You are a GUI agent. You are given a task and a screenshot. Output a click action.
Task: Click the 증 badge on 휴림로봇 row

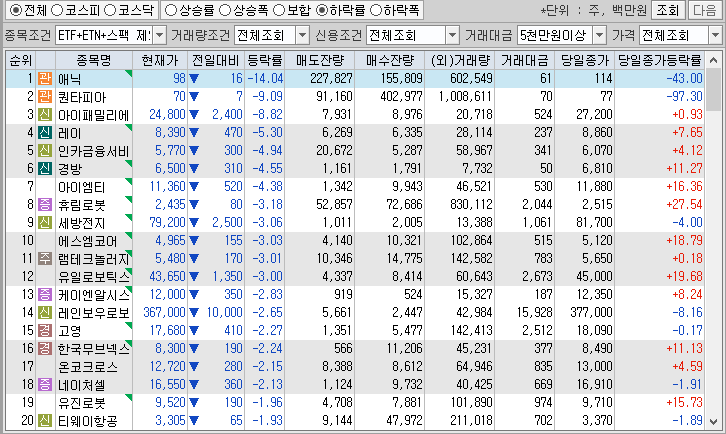[x=44, y=204]
